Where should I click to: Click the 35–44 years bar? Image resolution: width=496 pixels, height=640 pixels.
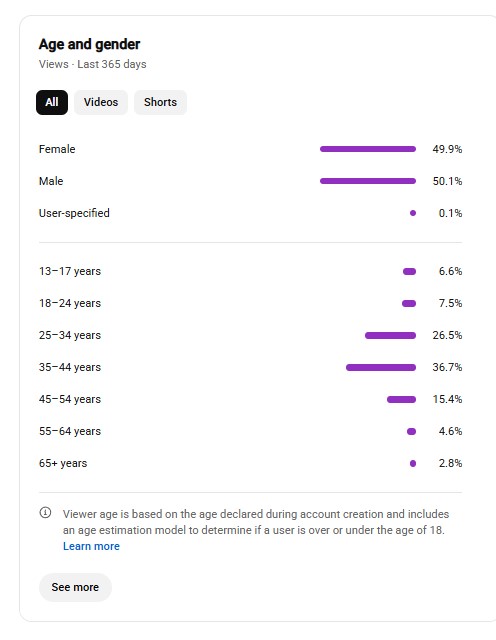(x=381, y=367)
